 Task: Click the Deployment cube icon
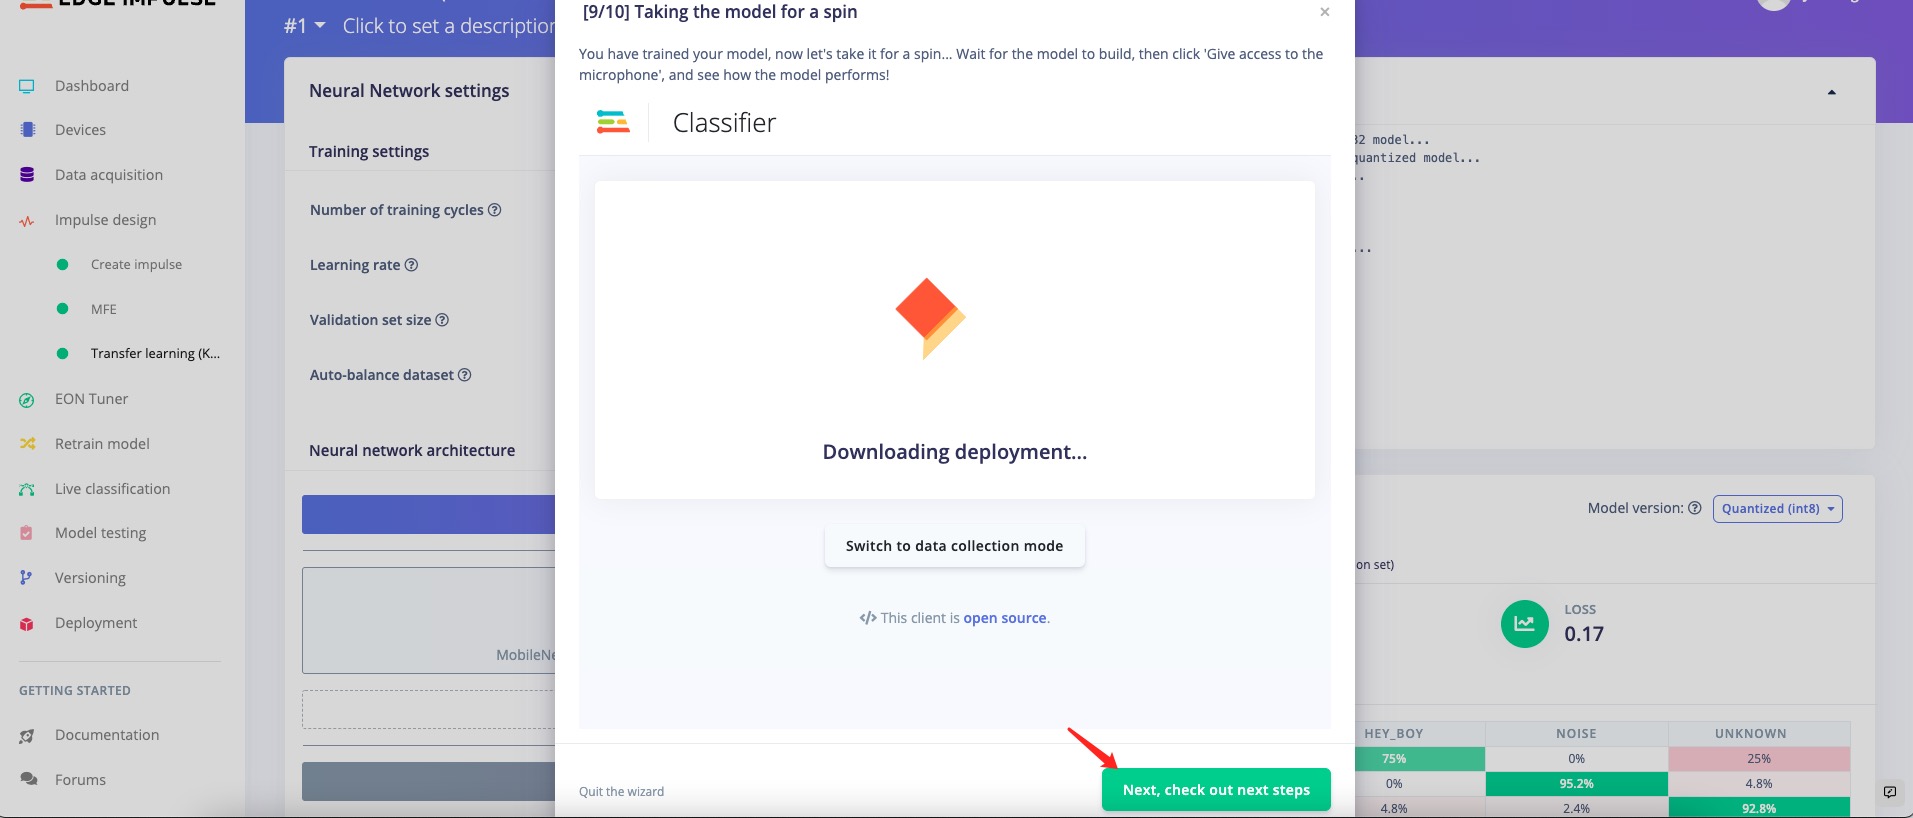pos(27,623)
